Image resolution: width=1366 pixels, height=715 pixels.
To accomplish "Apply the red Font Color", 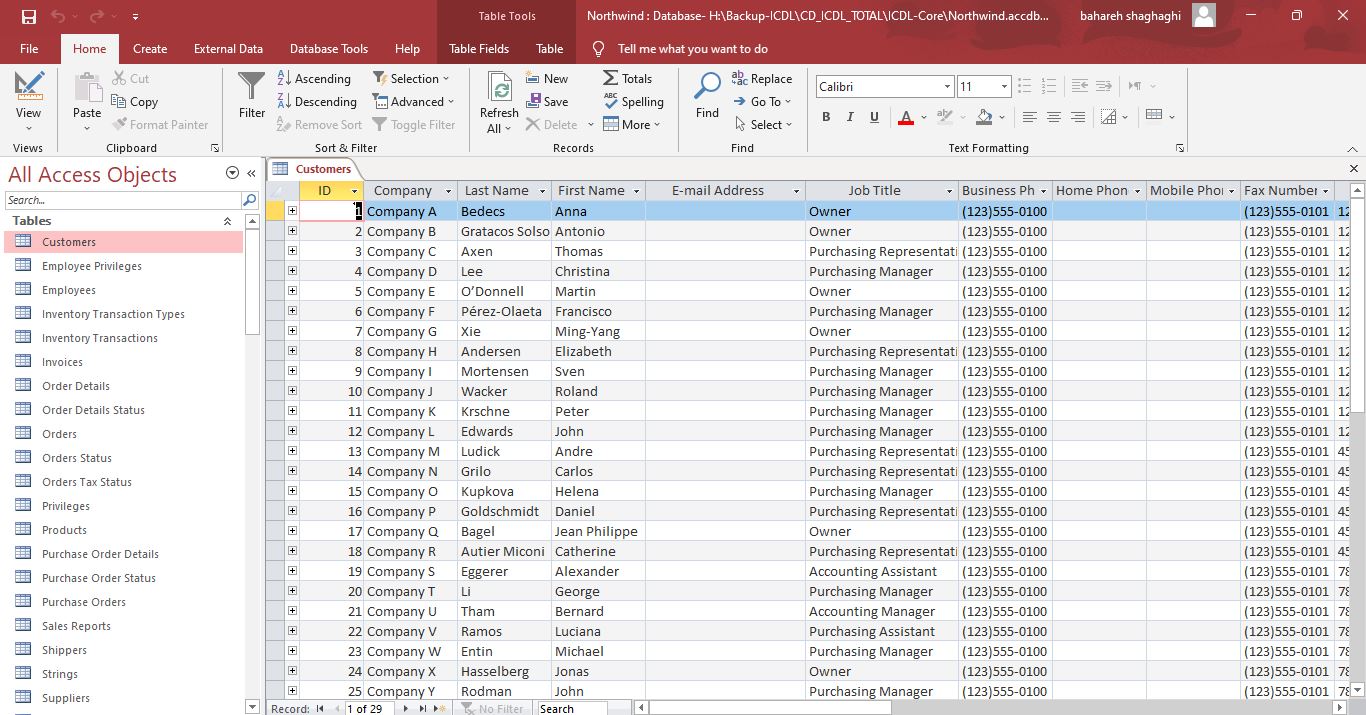I will tap(906, 117).
